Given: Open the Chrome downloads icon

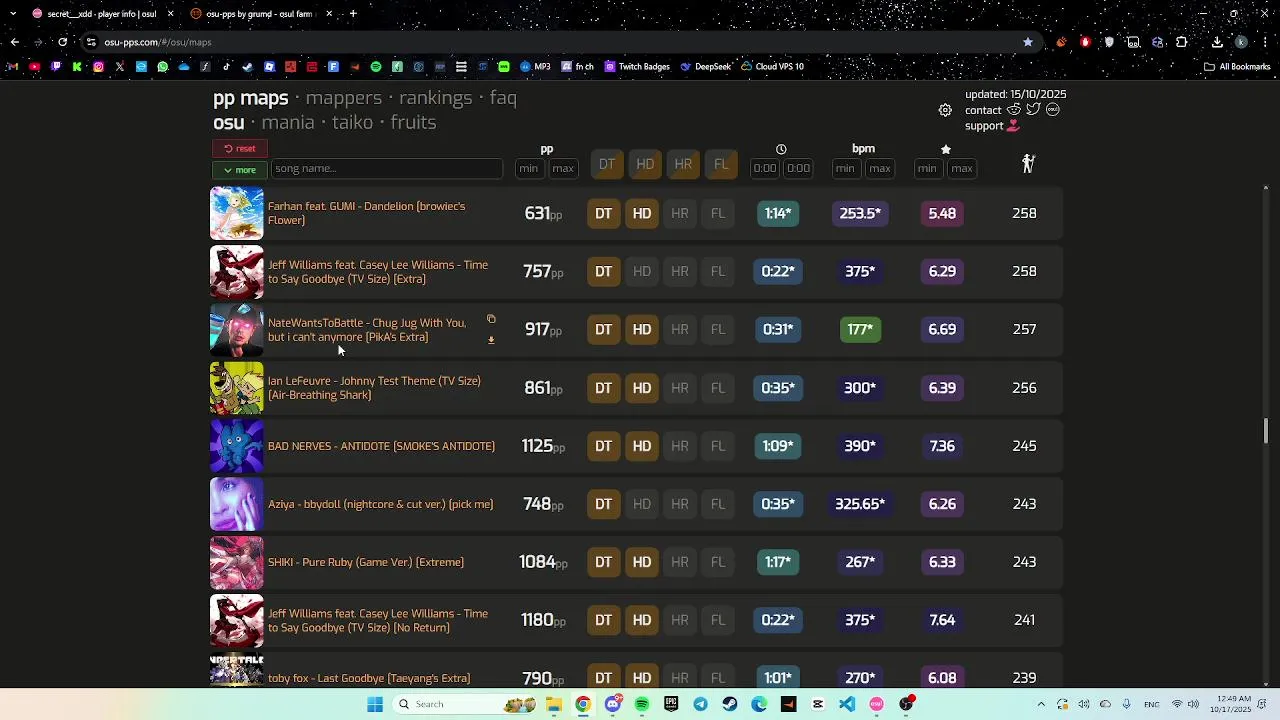Looking at the screenshot, I should (x=1217, y=42).
